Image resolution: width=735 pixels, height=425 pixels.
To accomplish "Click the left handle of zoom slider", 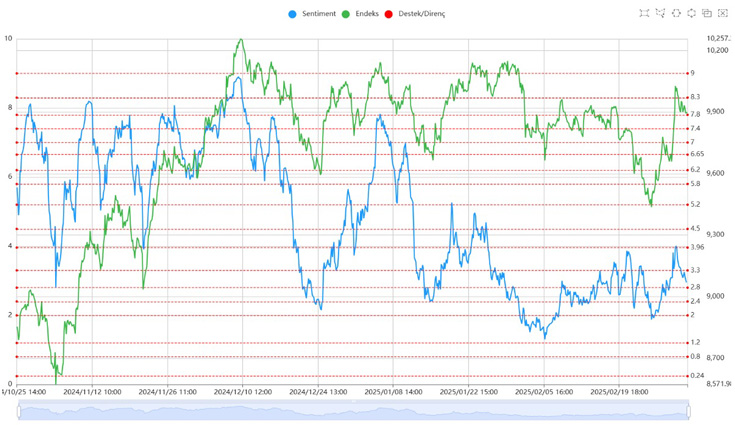I will pyautogui.click(x=18, y=411).
